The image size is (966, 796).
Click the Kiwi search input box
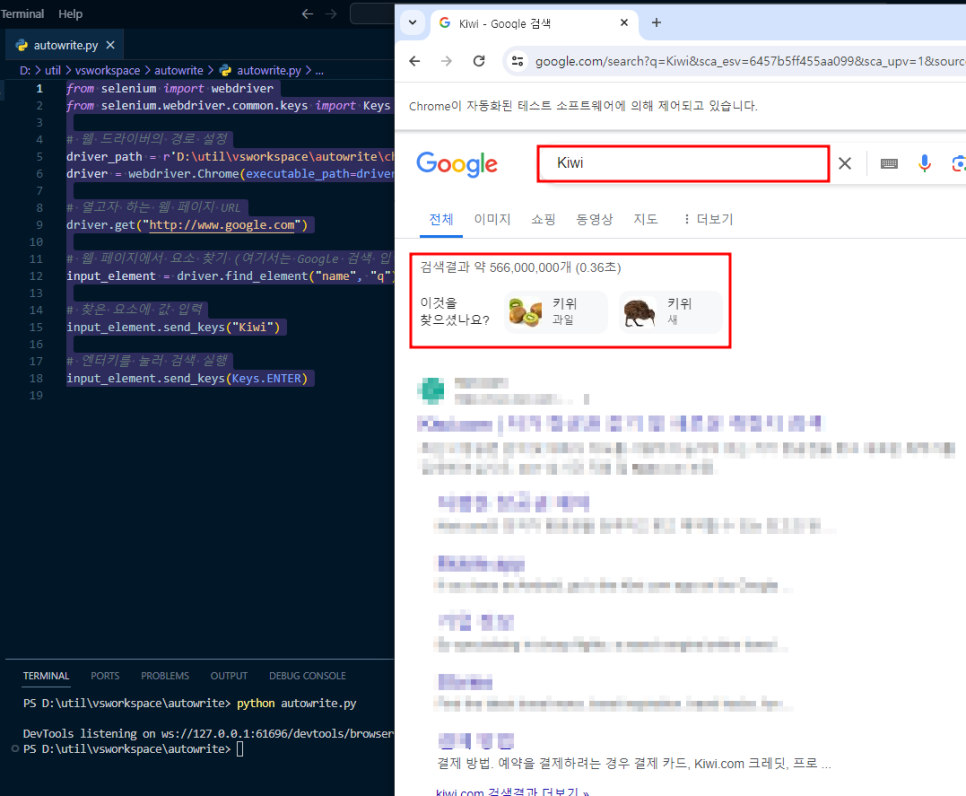point(683,163)
